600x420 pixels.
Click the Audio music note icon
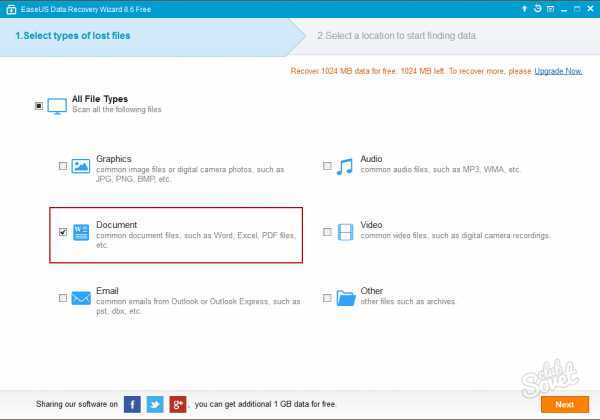[x=344, y=167]
